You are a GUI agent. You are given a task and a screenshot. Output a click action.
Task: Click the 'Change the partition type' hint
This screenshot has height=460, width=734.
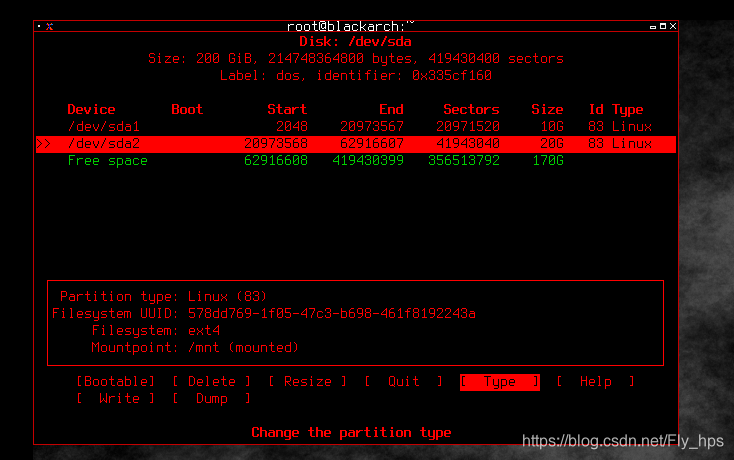(x=351, y=433)
